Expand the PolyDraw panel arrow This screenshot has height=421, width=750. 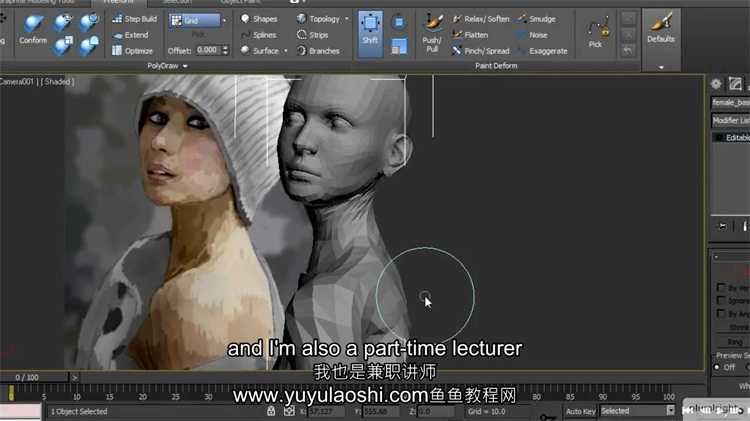point(185,66)
